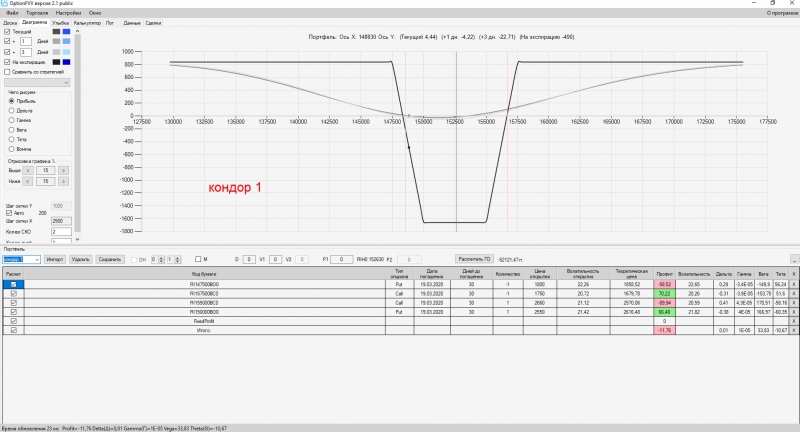Open the Настройки menu
The height and width of the screenshot is (432, 800).
68,13
